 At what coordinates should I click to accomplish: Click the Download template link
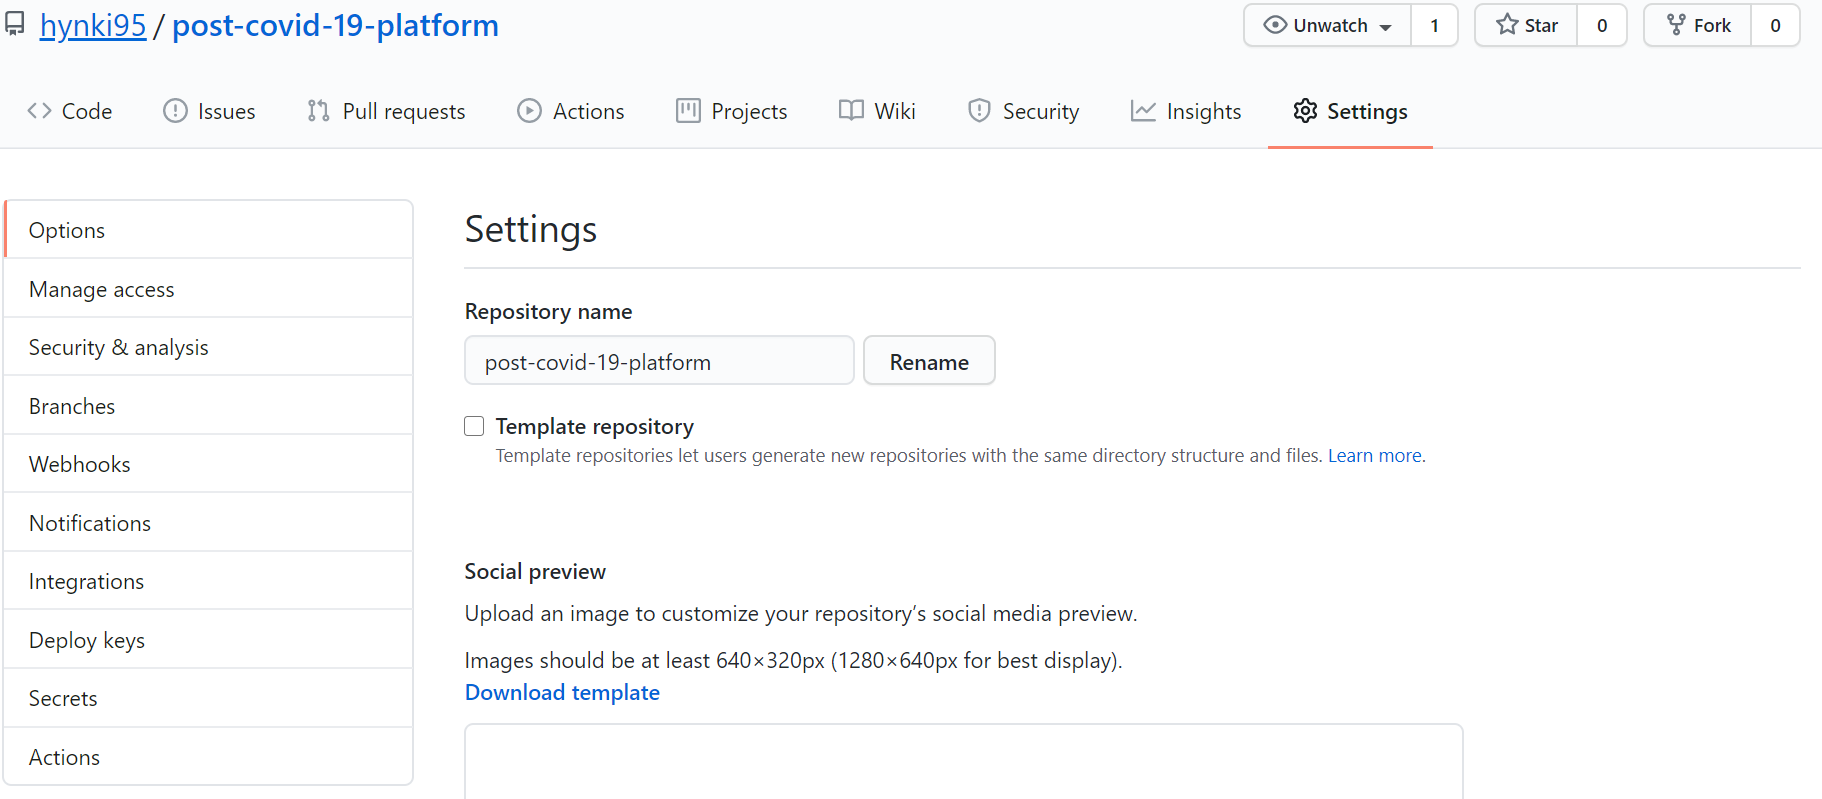562,692
